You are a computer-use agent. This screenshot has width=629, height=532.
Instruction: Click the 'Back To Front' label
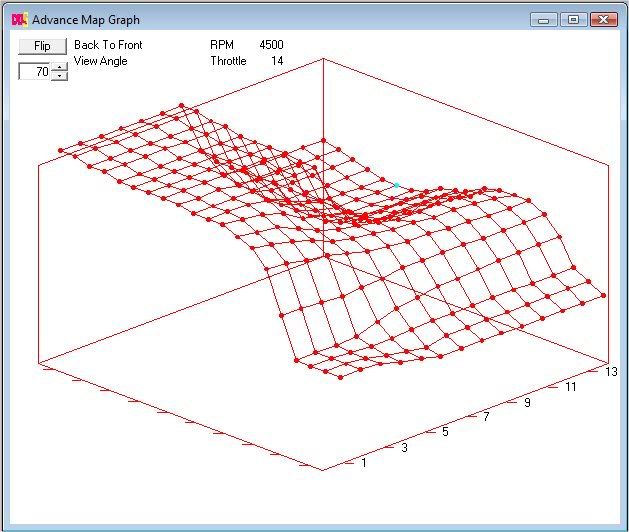pyautogui.click(x=108, y=45)
